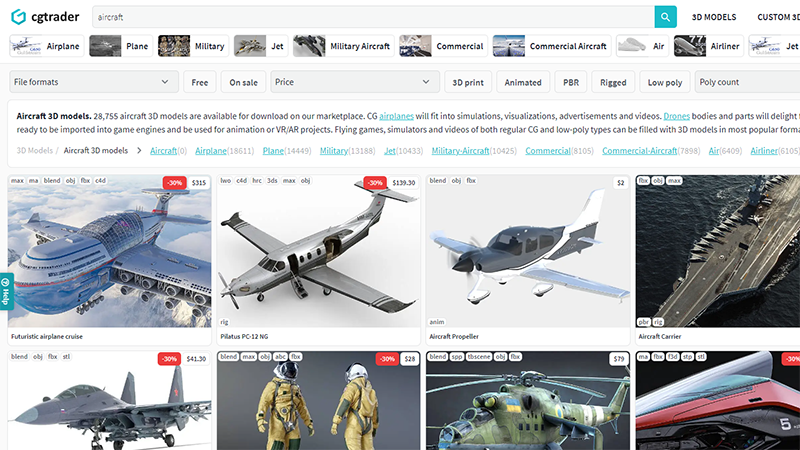Click the 'Pilatus PC-12 NG' title
Screen dimensions: 800x450
244,336
